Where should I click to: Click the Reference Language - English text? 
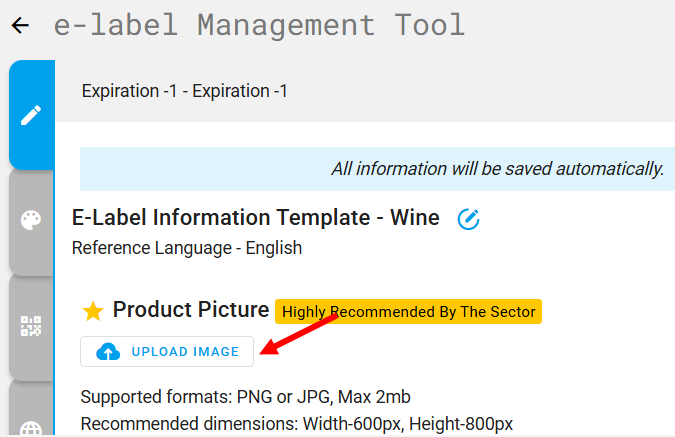tap(187, 248)
